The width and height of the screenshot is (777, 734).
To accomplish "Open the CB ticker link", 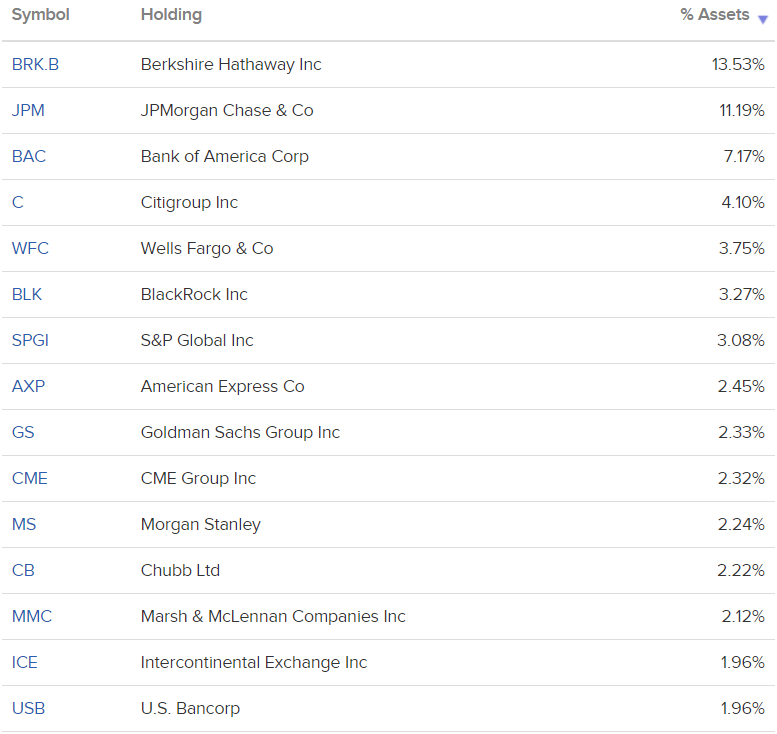I will [23, 570].
